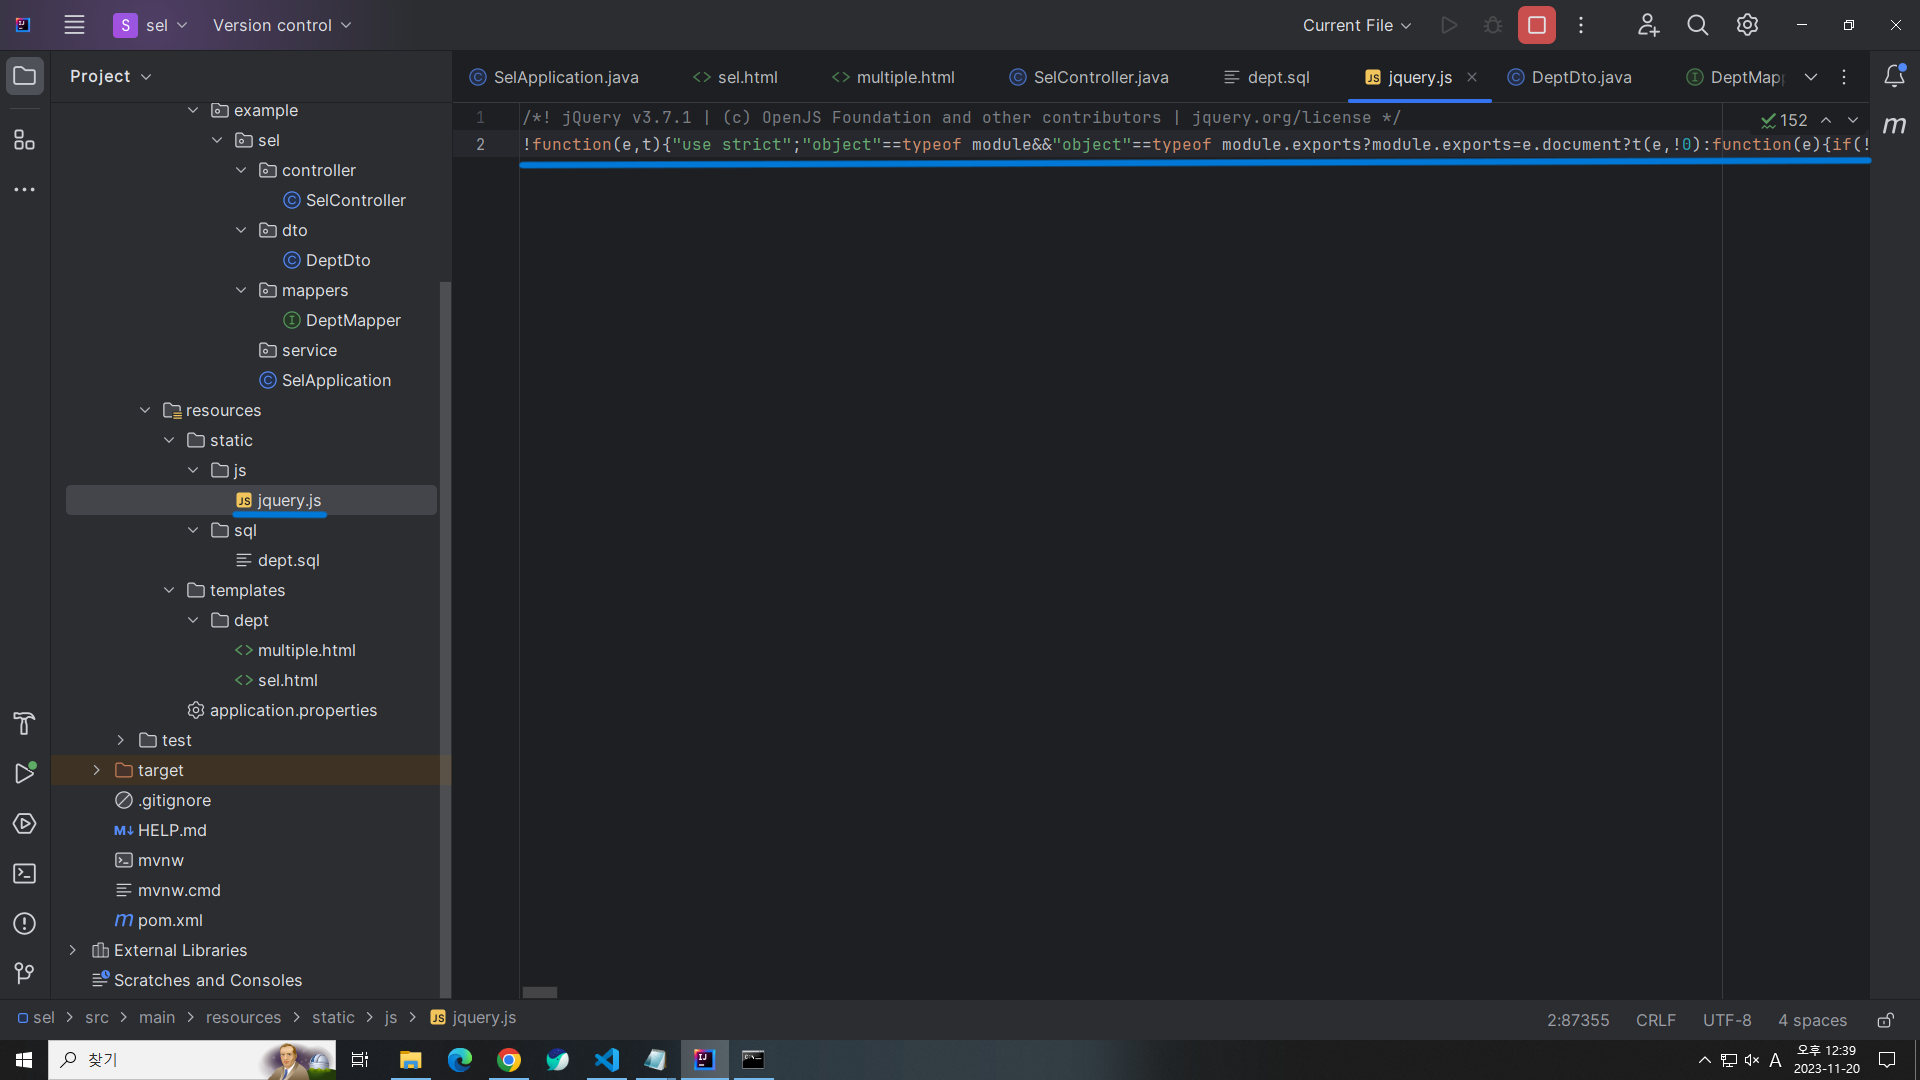
Task: Open the Git tool window icon
Action: click(24, 972)
